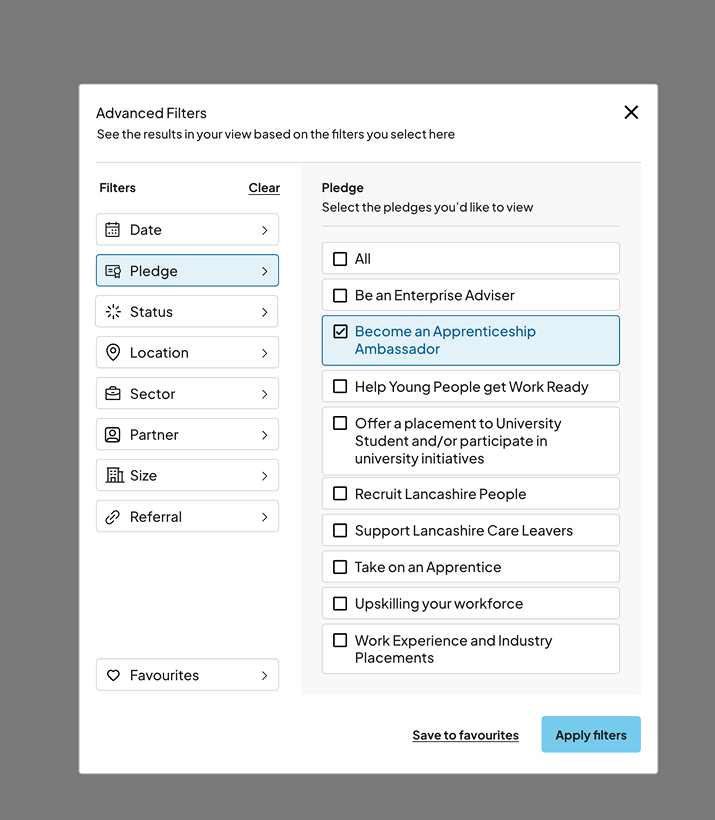Click the briefcase icon beside Sector
Screen dimensions: 715x820
[113, 394]
